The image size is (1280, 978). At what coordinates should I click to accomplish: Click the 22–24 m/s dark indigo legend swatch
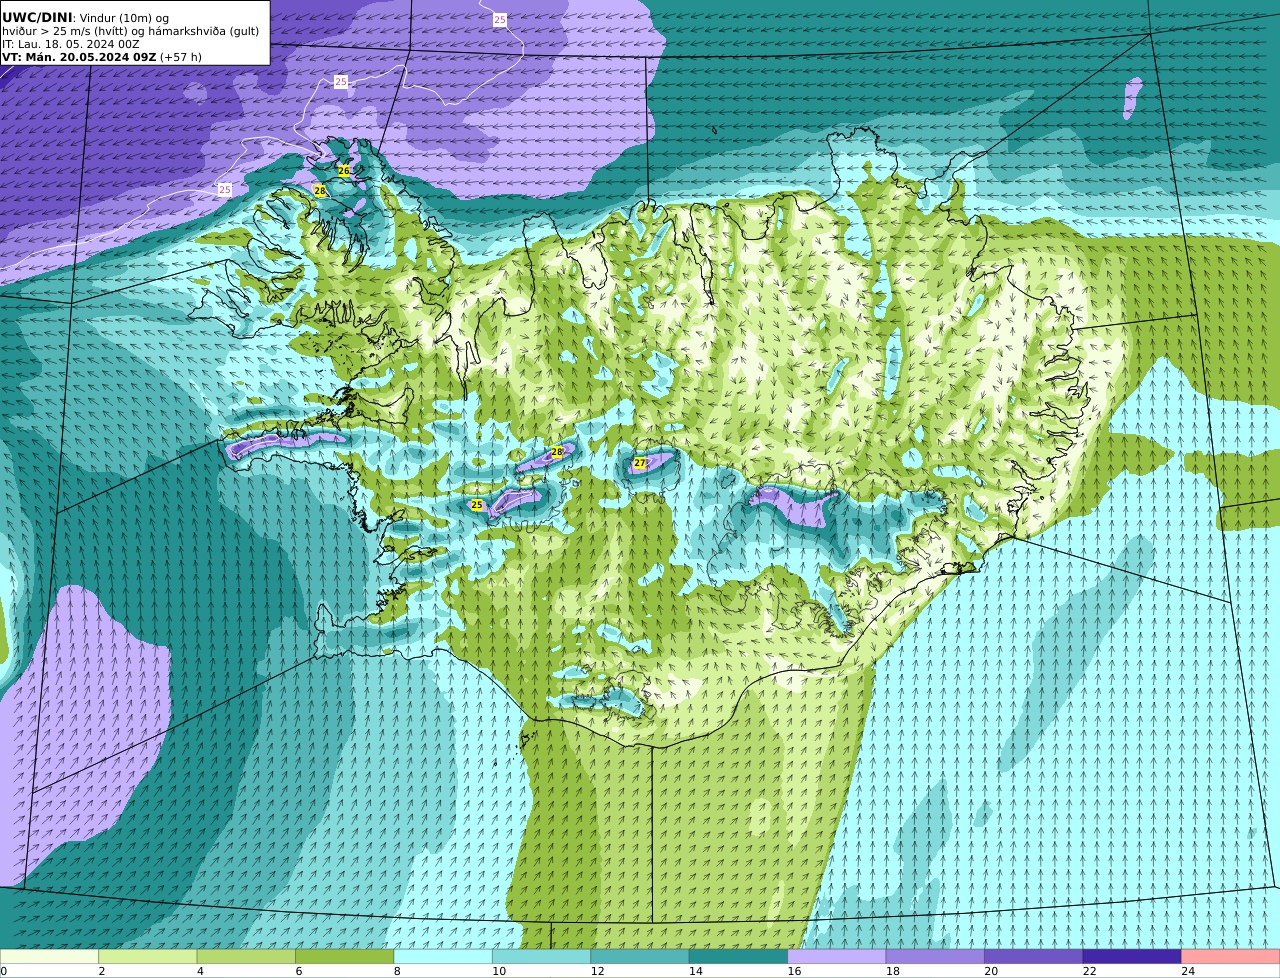[x=1132, y=957]
